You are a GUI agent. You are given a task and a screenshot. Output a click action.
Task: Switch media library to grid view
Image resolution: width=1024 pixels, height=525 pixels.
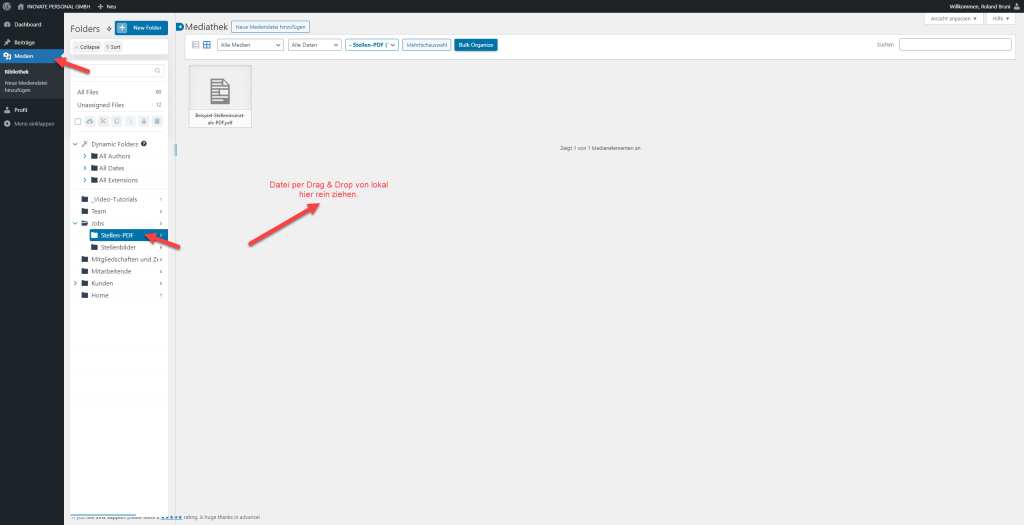pos(207,45)
